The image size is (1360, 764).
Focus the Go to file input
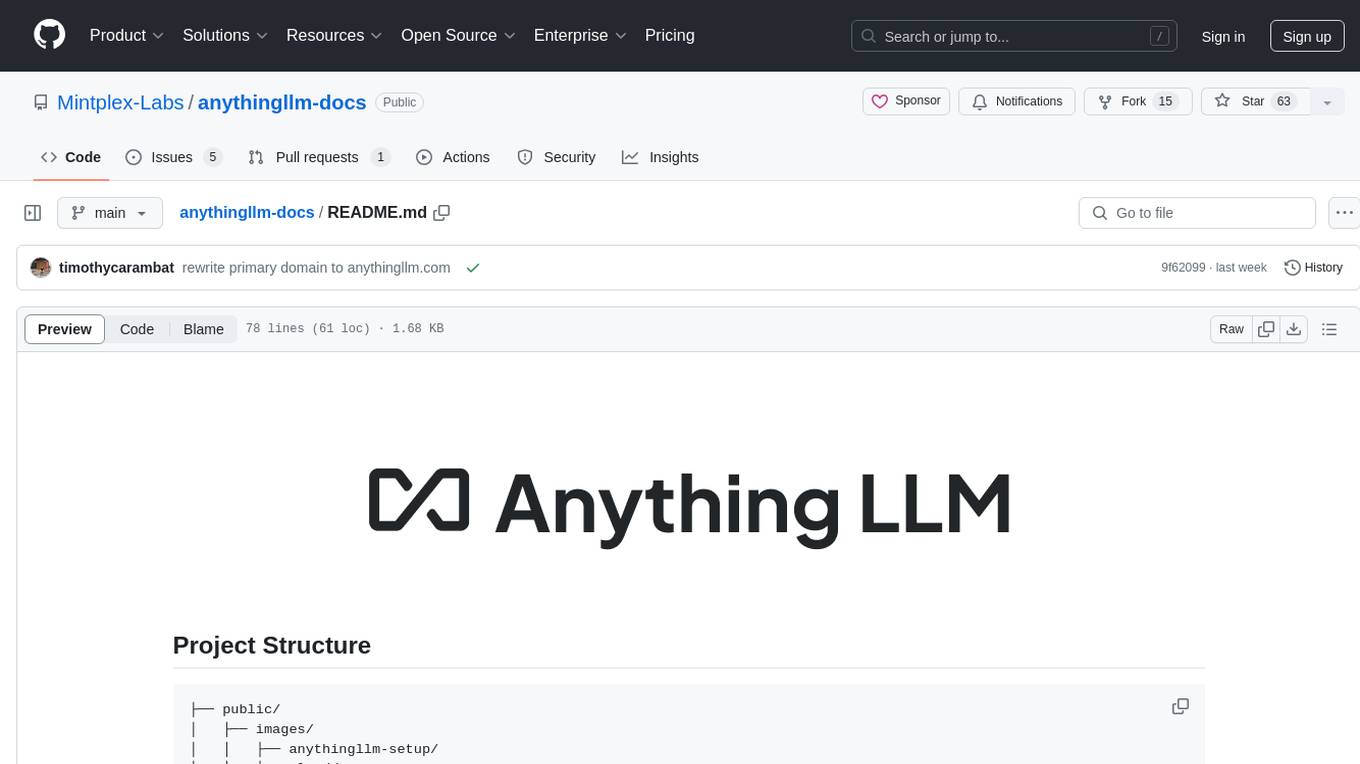point(1197,213)
